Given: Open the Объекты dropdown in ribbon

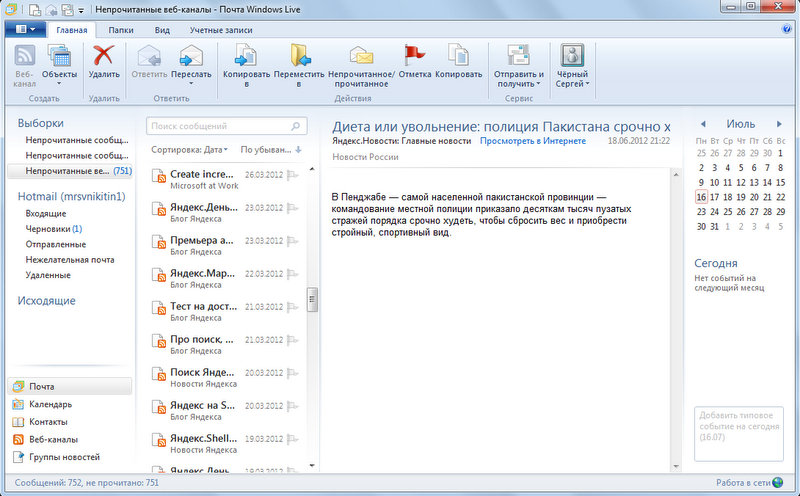Looking at the screenshot, I should (x=59, y=65).
